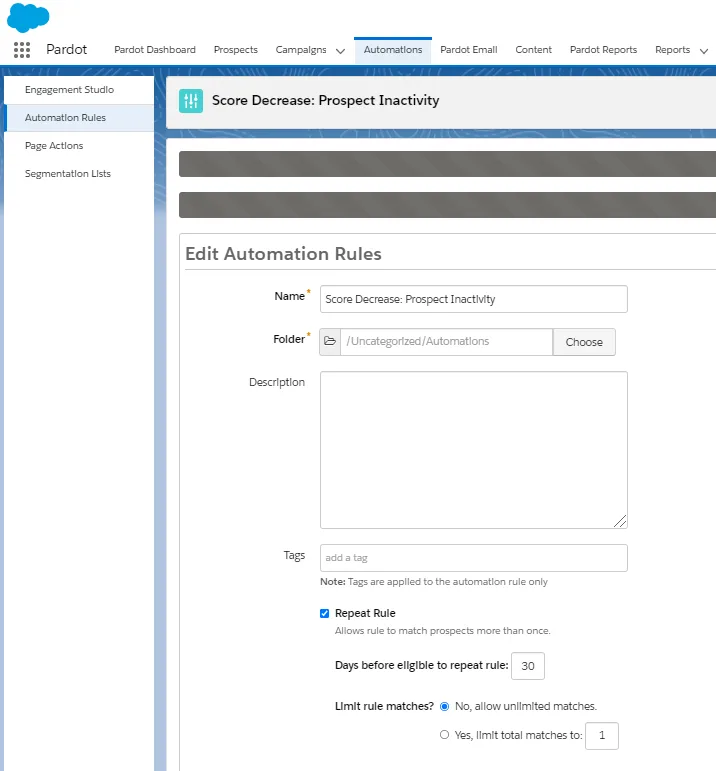Click the limit total matches number field

click(x=601, y=736)
